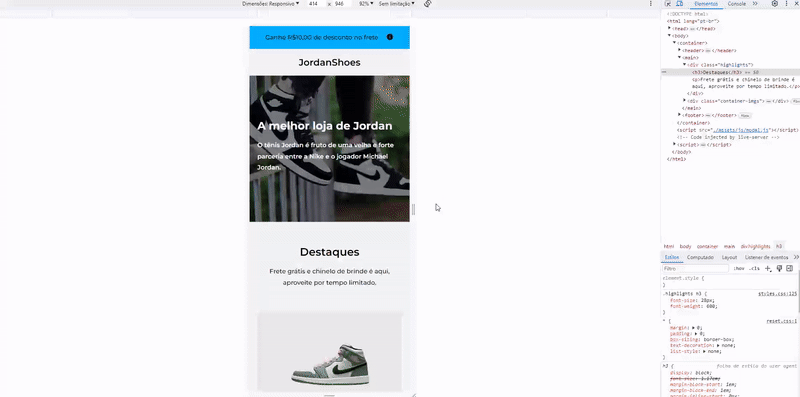Viewport: 800px width, 397px height.
Task: Open the Dimensões Responsivo dropdown
Action: 270,4
